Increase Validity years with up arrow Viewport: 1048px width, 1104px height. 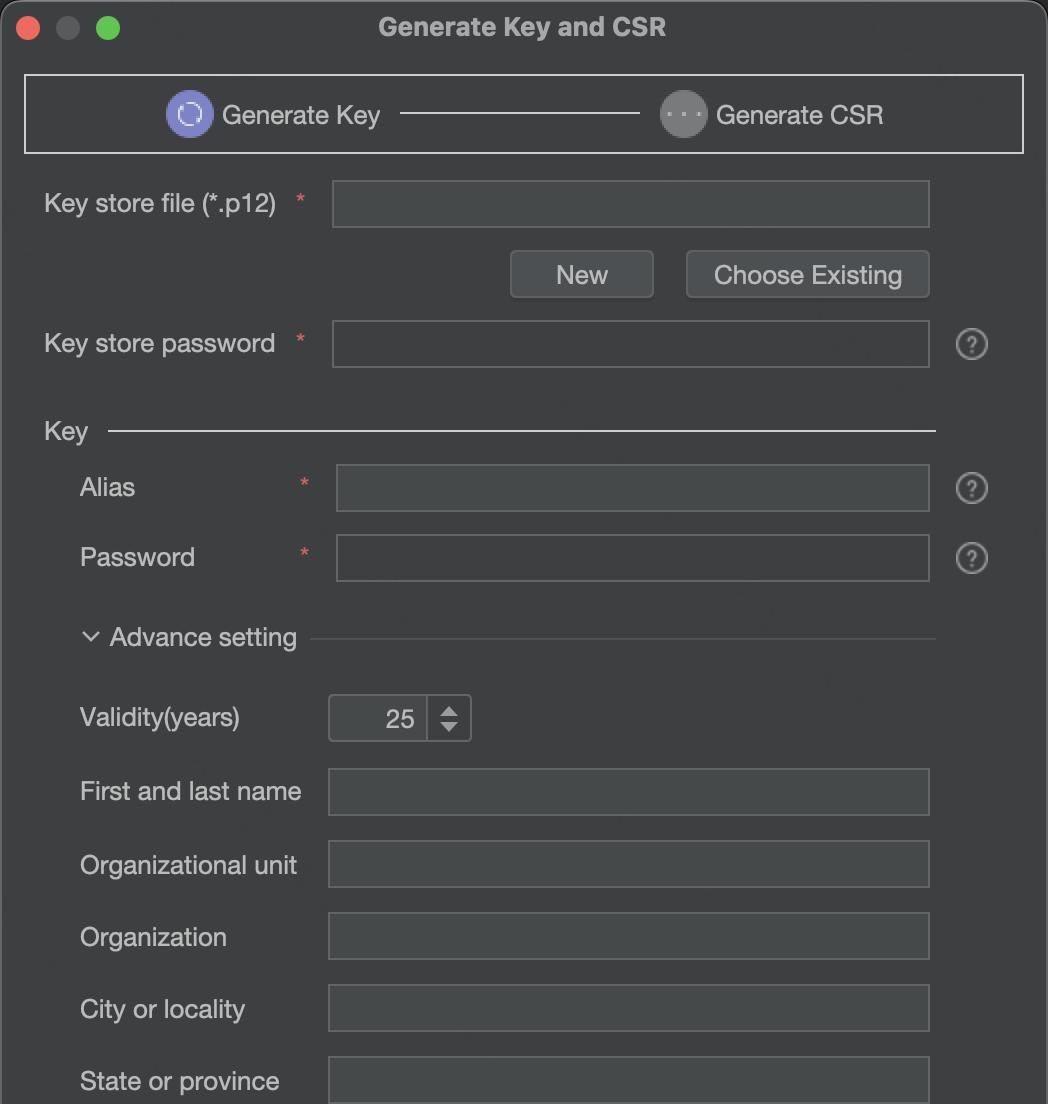click(449, 710)
